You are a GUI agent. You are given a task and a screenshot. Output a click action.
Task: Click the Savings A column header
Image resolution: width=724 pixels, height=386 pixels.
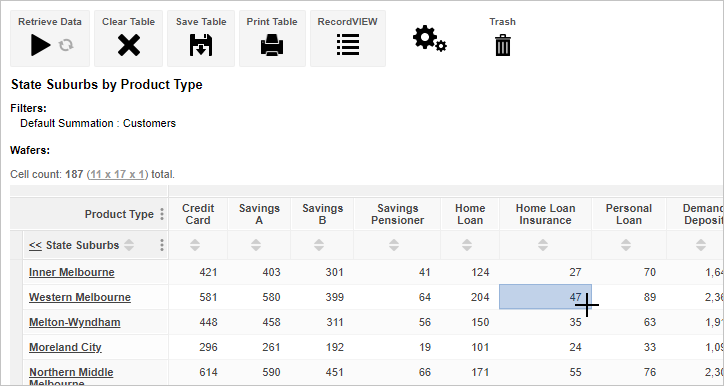tap(259, 214)
